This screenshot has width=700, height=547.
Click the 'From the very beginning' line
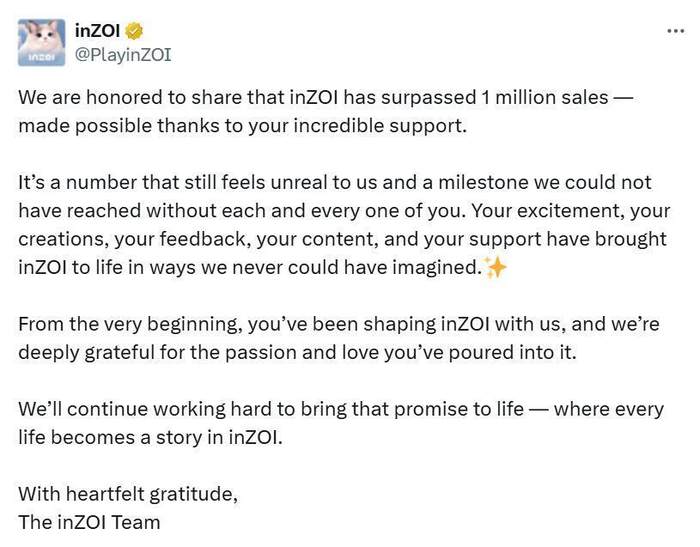pos(339,324)
